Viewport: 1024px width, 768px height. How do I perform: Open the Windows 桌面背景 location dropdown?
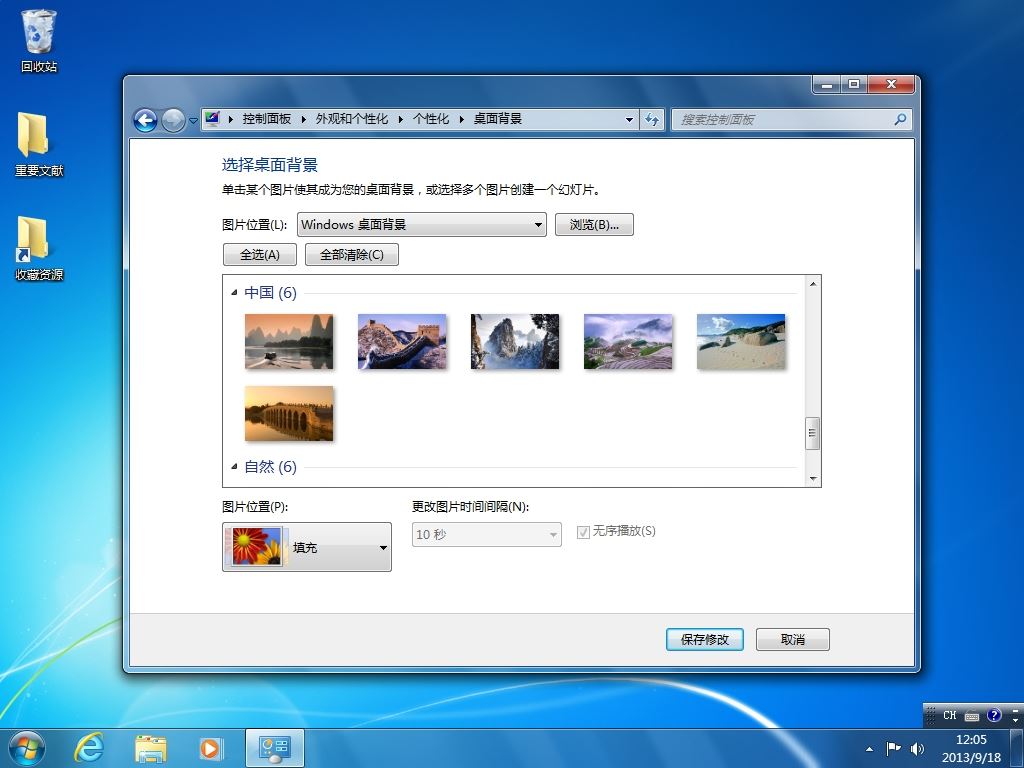tap(422, 225)
